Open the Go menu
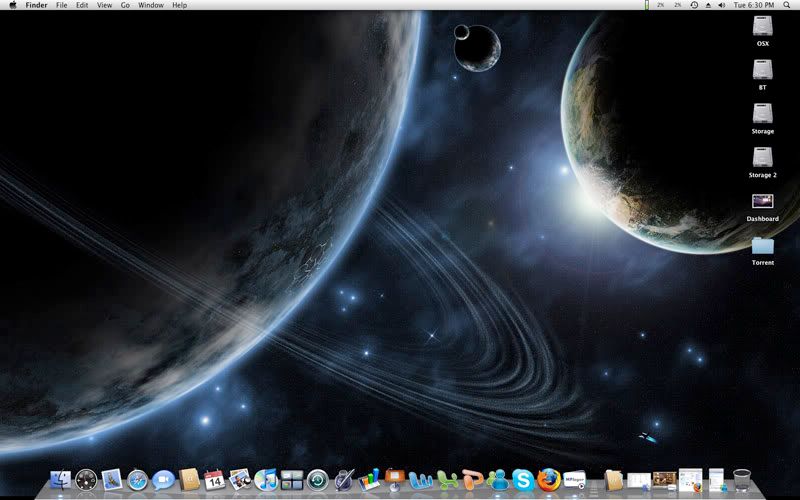 click(125, 5)
